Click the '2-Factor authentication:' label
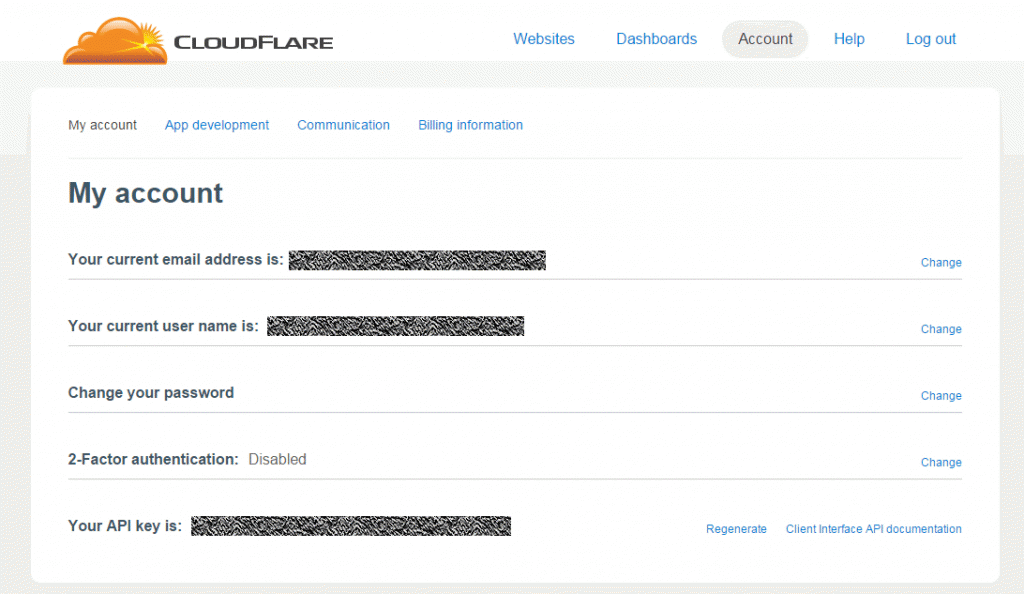The image size is (1024, 594). pos(153,460)
